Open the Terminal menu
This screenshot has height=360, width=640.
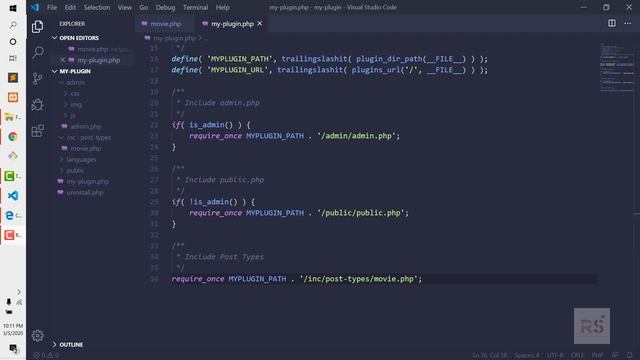tap(196, 7)
